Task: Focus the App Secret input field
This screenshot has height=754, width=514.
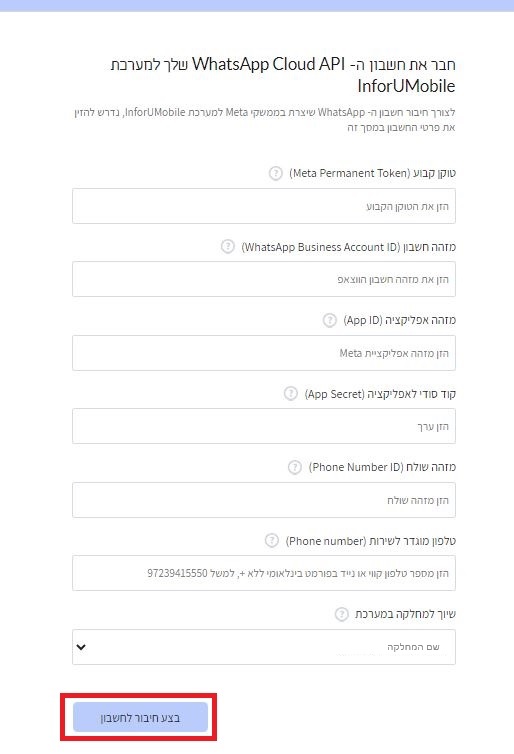Action: [x=264, y=426]
